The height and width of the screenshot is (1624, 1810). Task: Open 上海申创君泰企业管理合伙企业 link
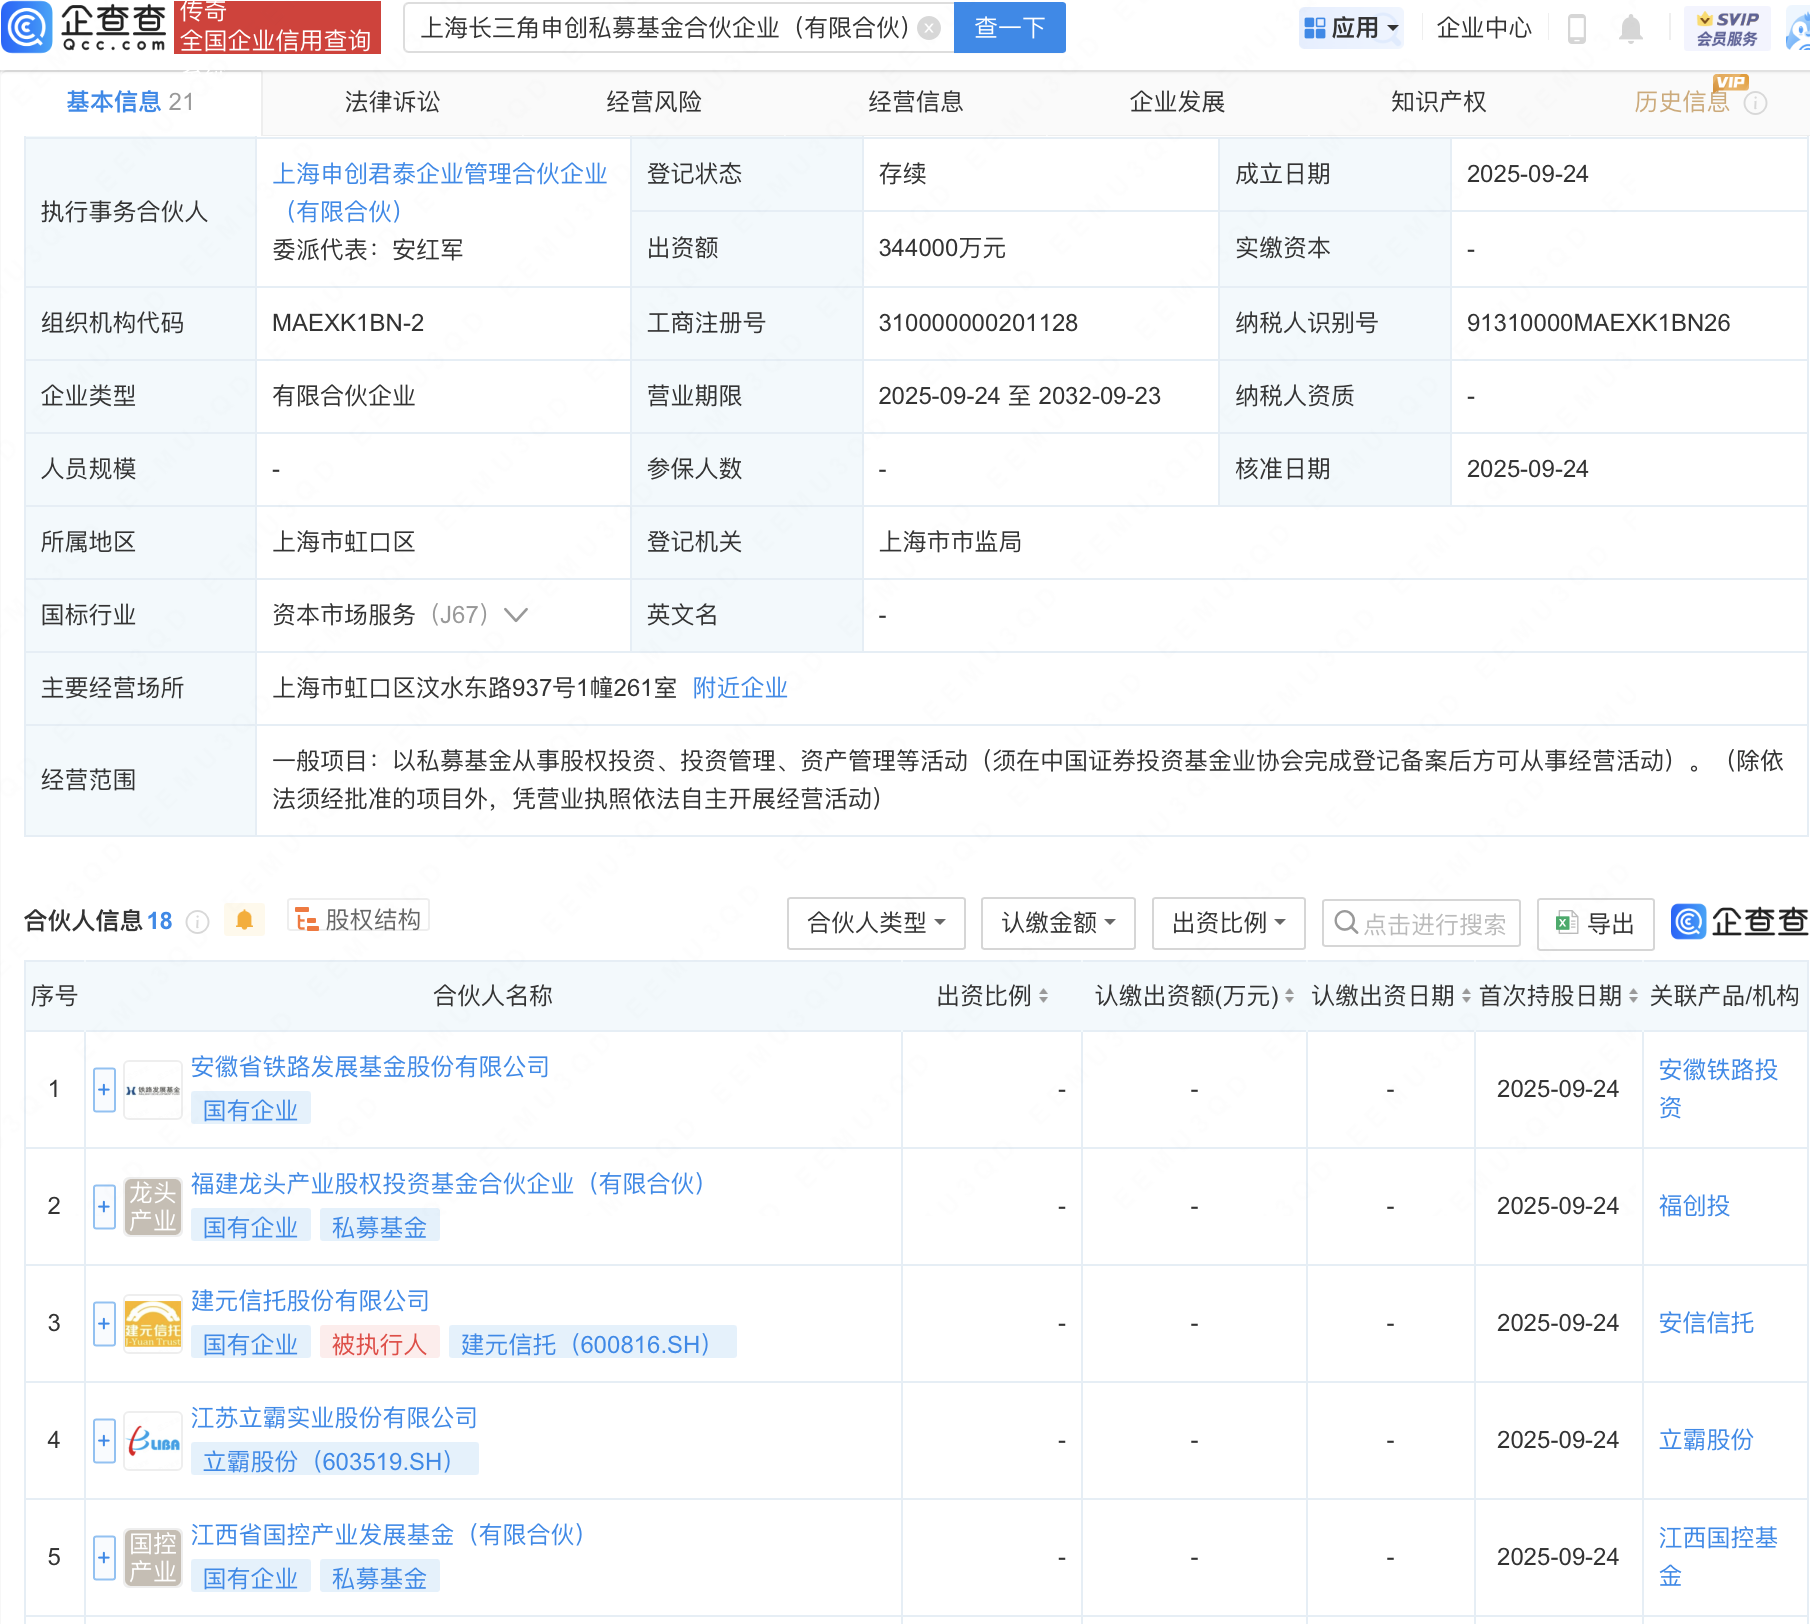(x=440, y=193)
